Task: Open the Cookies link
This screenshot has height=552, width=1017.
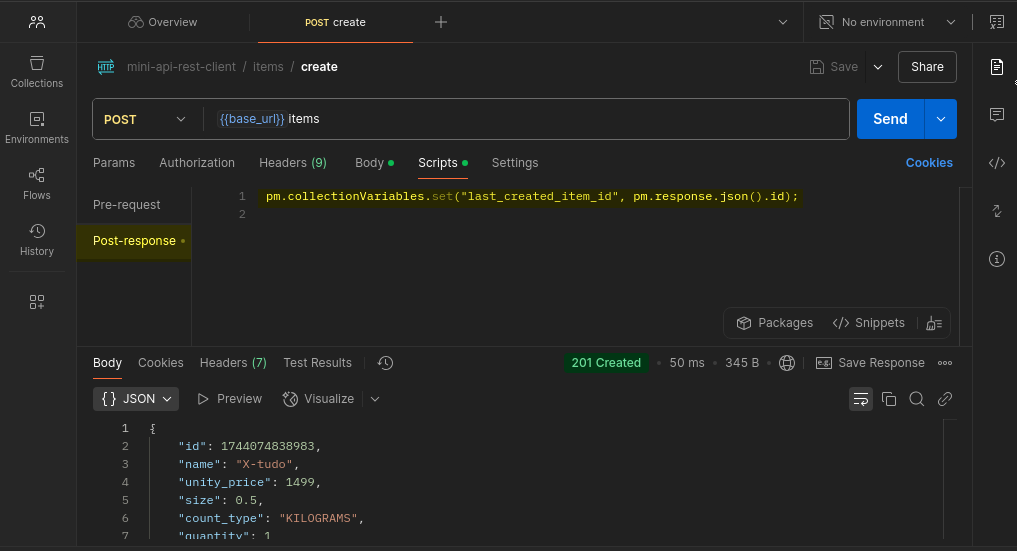Action: (929, 163)
